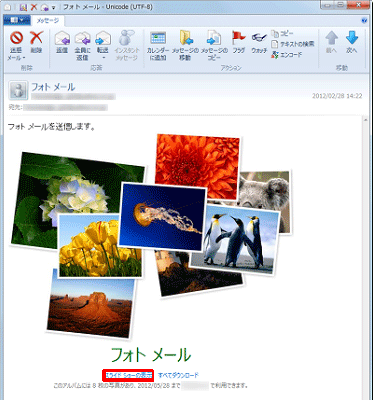
Task: Flag the message with フラグ
Action: point(239,43)
